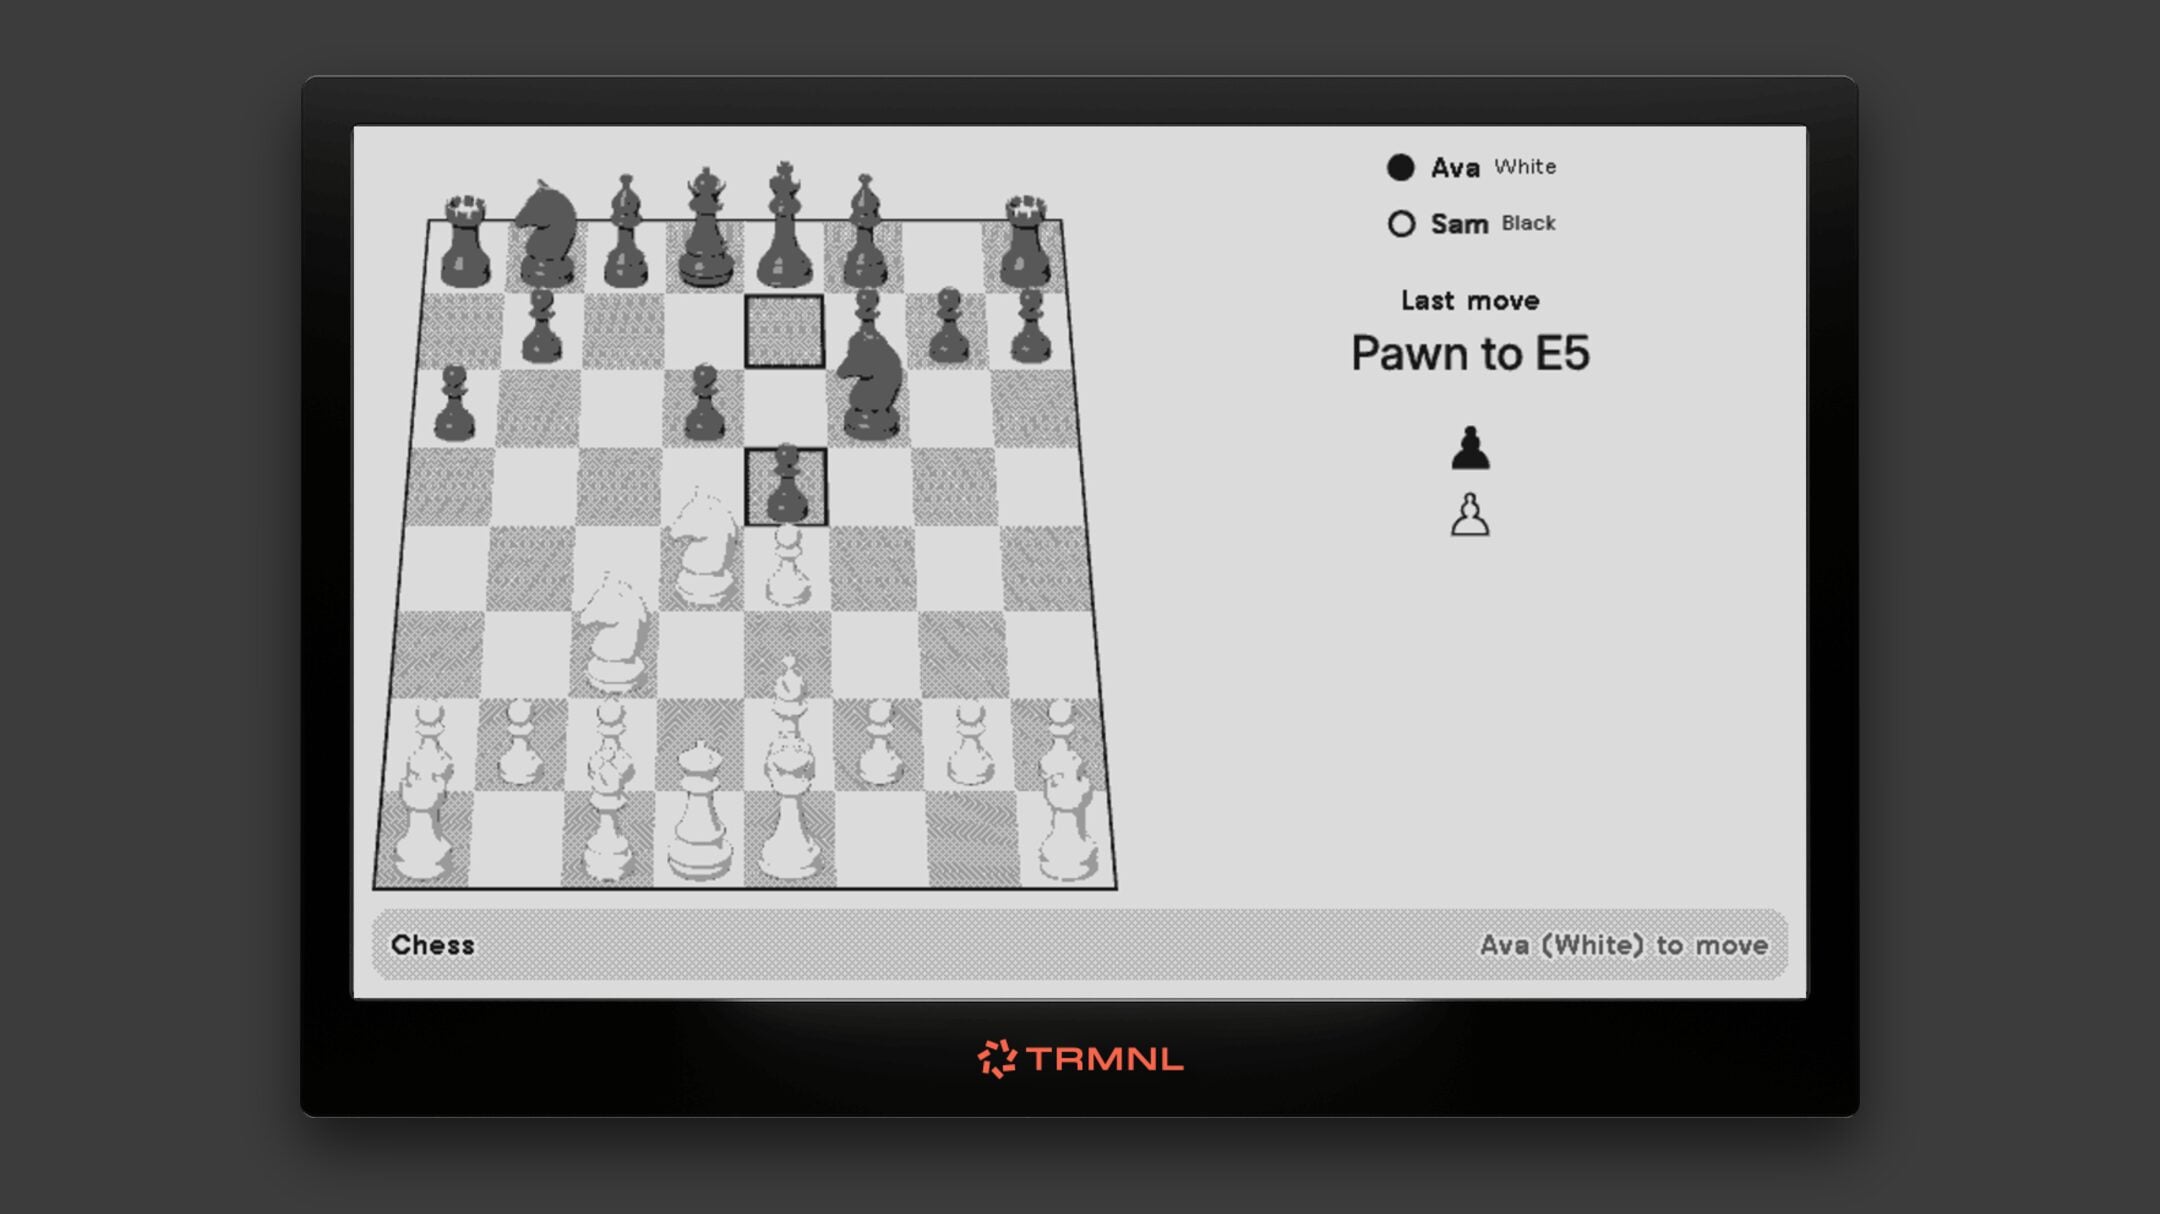The width and height of the screenshot is (2160, 1214).
Task: Click the hollow circle beside Sam
Action: click(x=1401, y=223)
